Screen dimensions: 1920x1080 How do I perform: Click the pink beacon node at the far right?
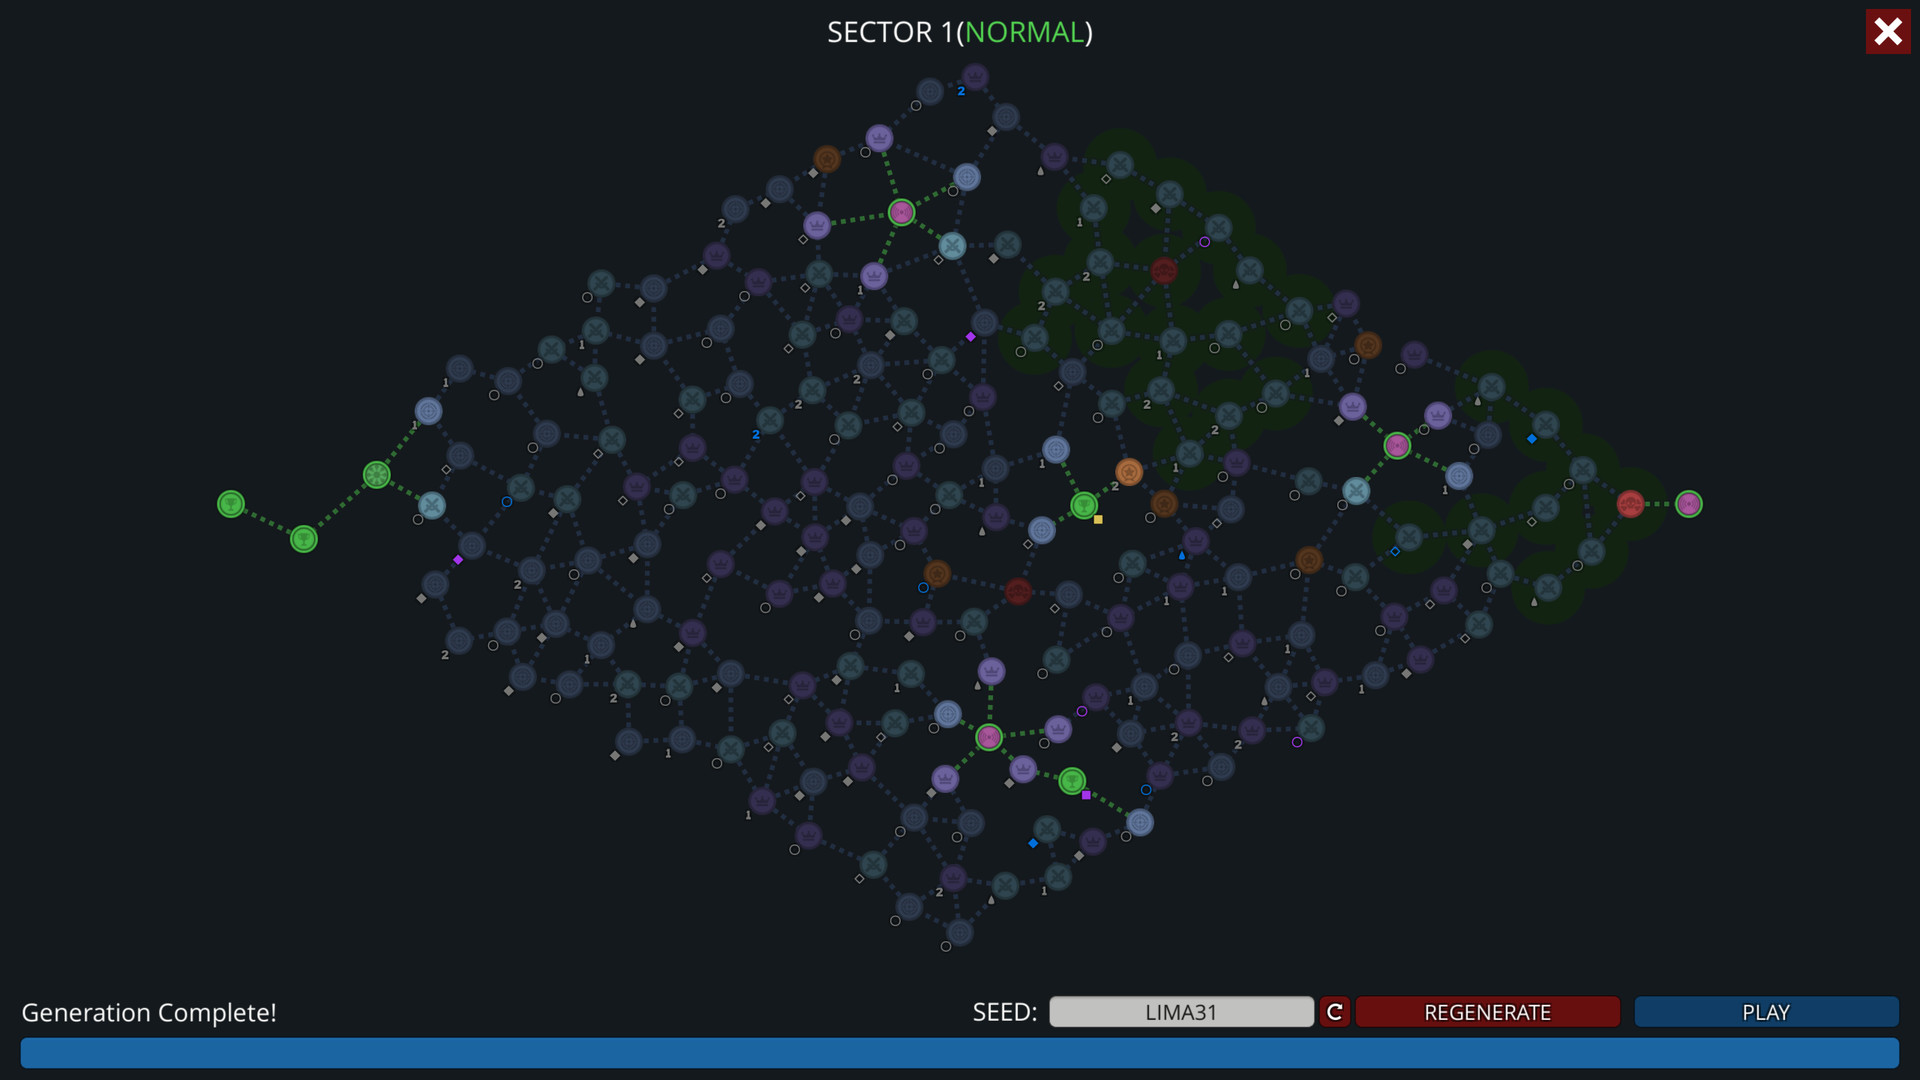[1688, 505]
